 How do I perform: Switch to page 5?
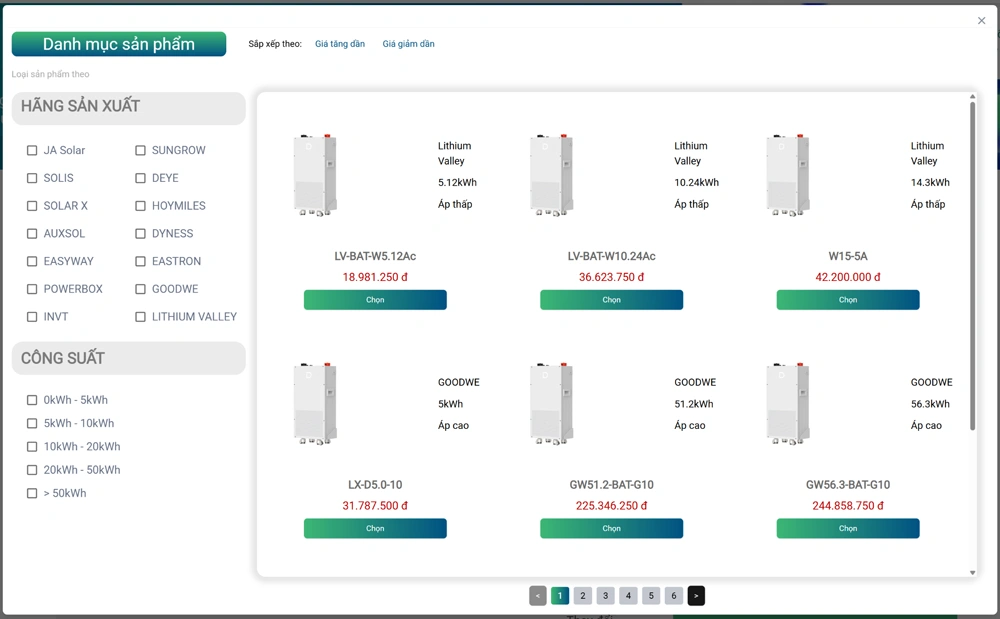pos(651,595)
